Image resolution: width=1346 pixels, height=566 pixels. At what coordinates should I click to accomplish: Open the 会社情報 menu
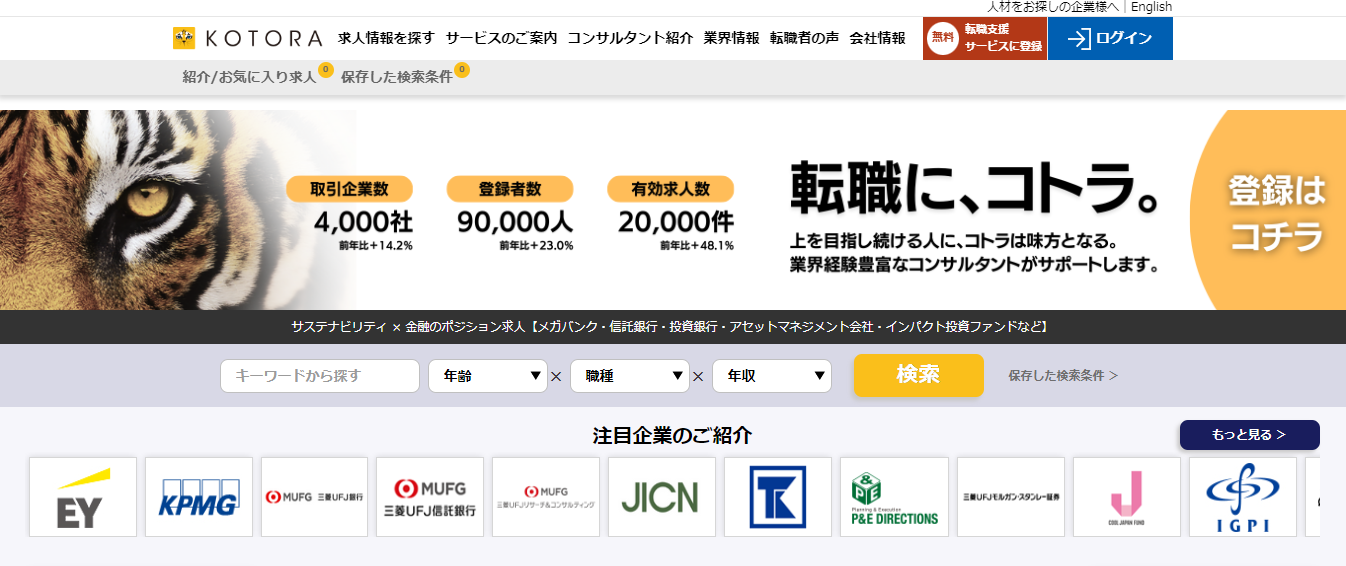coord(877,38)
